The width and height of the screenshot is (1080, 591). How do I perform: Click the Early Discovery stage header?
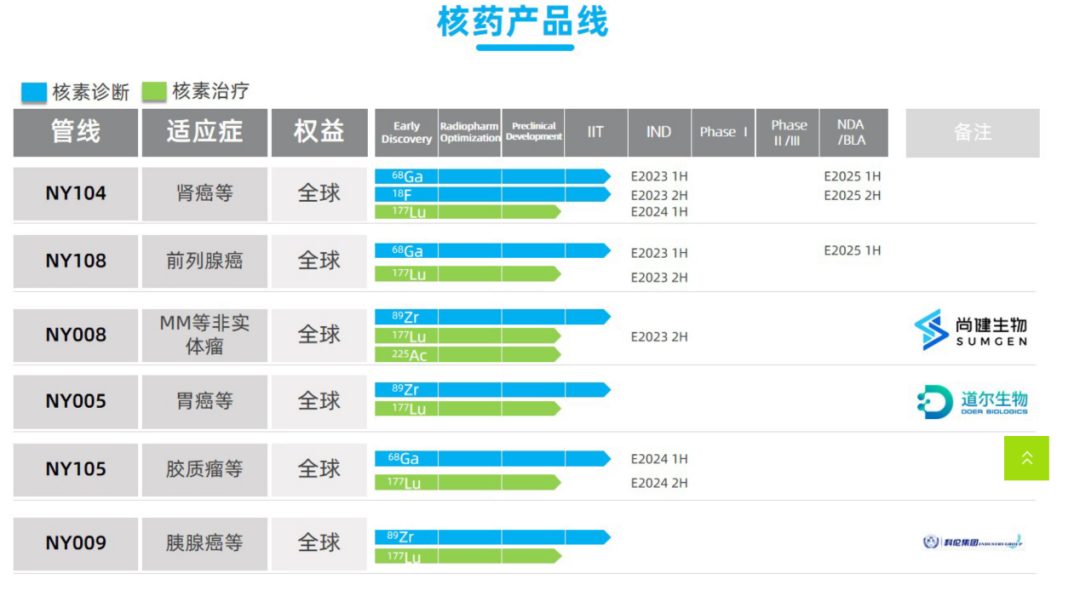[x=406, y=132]
